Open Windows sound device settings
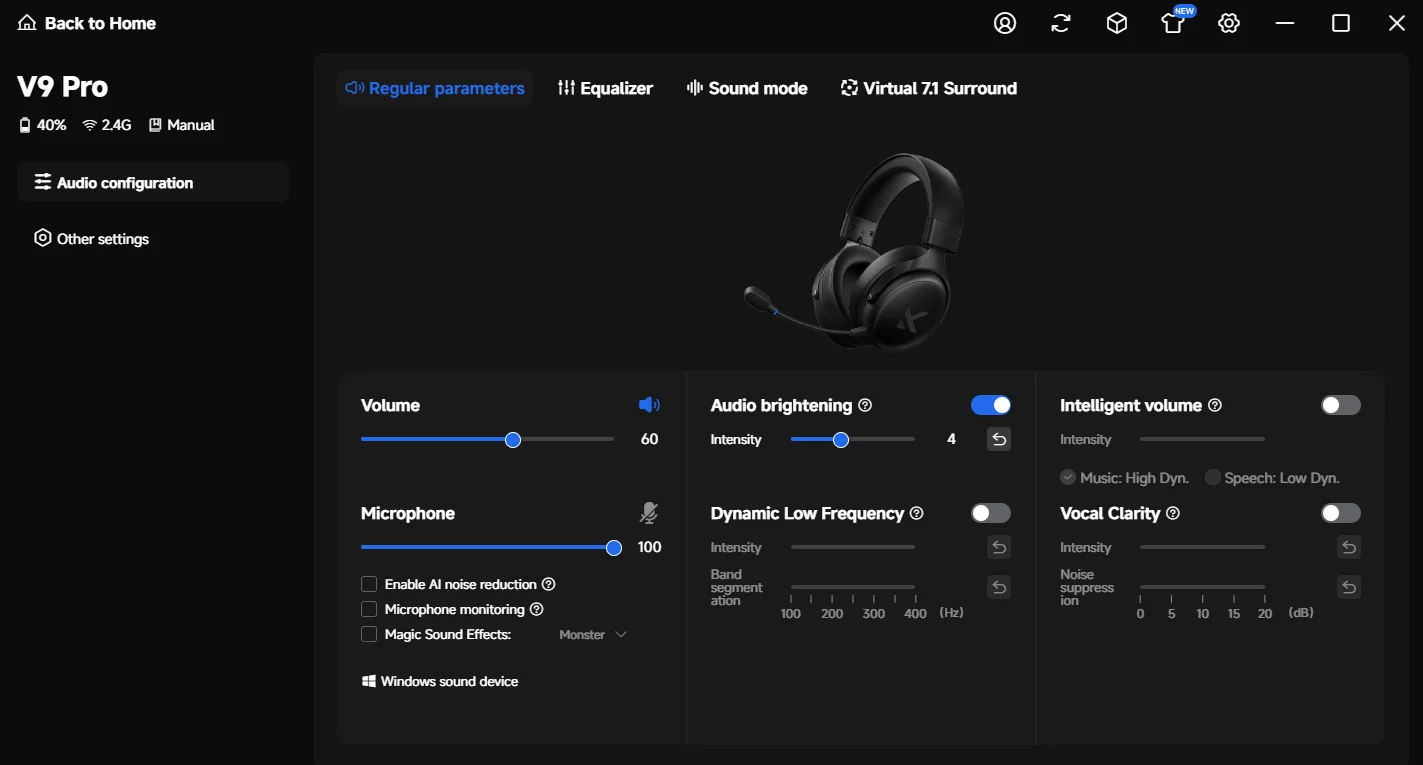 pyautogui.click(x=440, y=681)
